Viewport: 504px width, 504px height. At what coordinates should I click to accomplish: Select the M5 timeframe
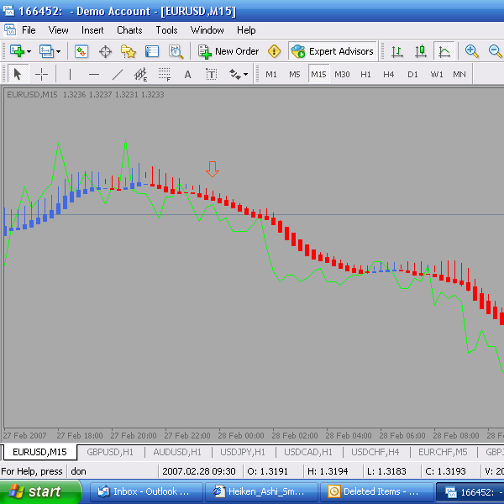(295, 74)
